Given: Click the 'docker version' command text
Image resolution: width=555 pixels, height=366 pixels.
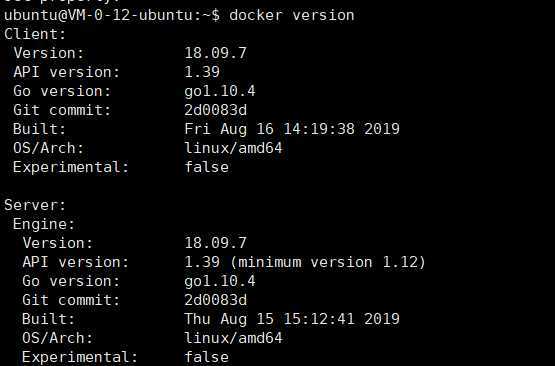Looking at the screenshot, I should [x=292, y=16].
